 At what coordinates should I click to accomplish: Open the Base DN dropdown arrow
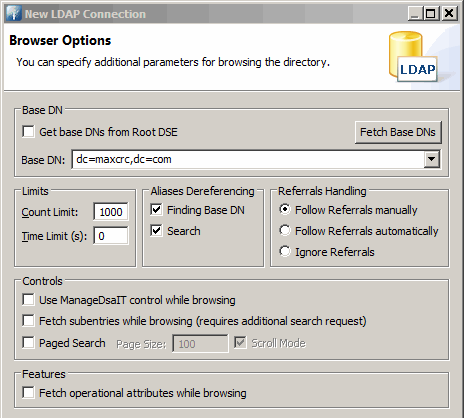point(432,159)
